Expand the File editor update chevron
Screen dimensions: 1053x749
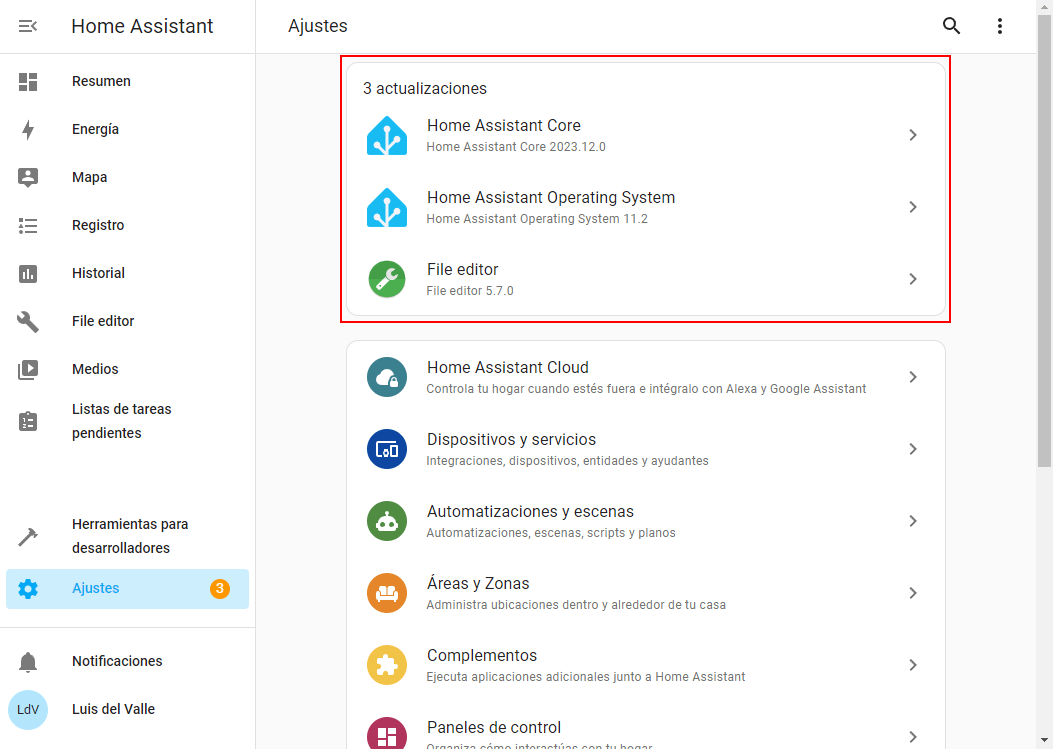912,279
